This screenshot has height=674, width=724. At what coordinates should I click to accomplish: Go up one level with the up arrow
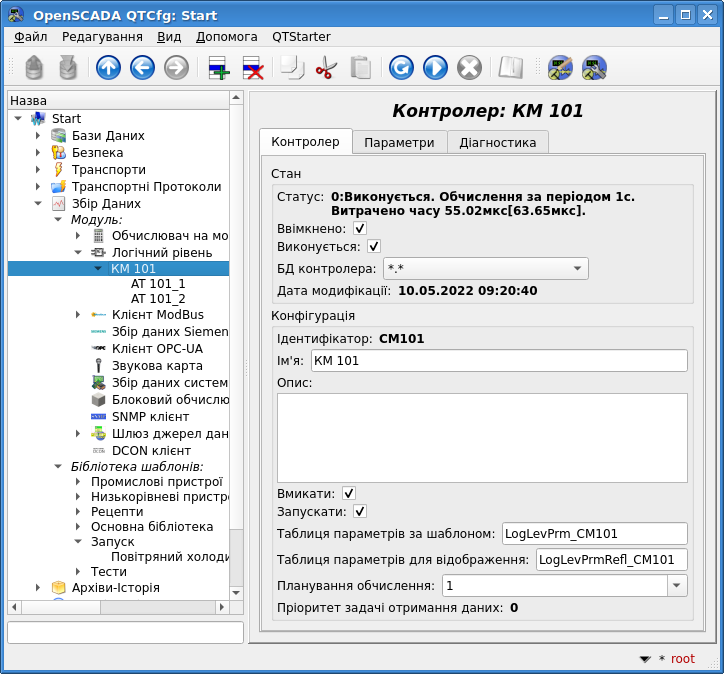pyautogui.click(x=109, y=68)
